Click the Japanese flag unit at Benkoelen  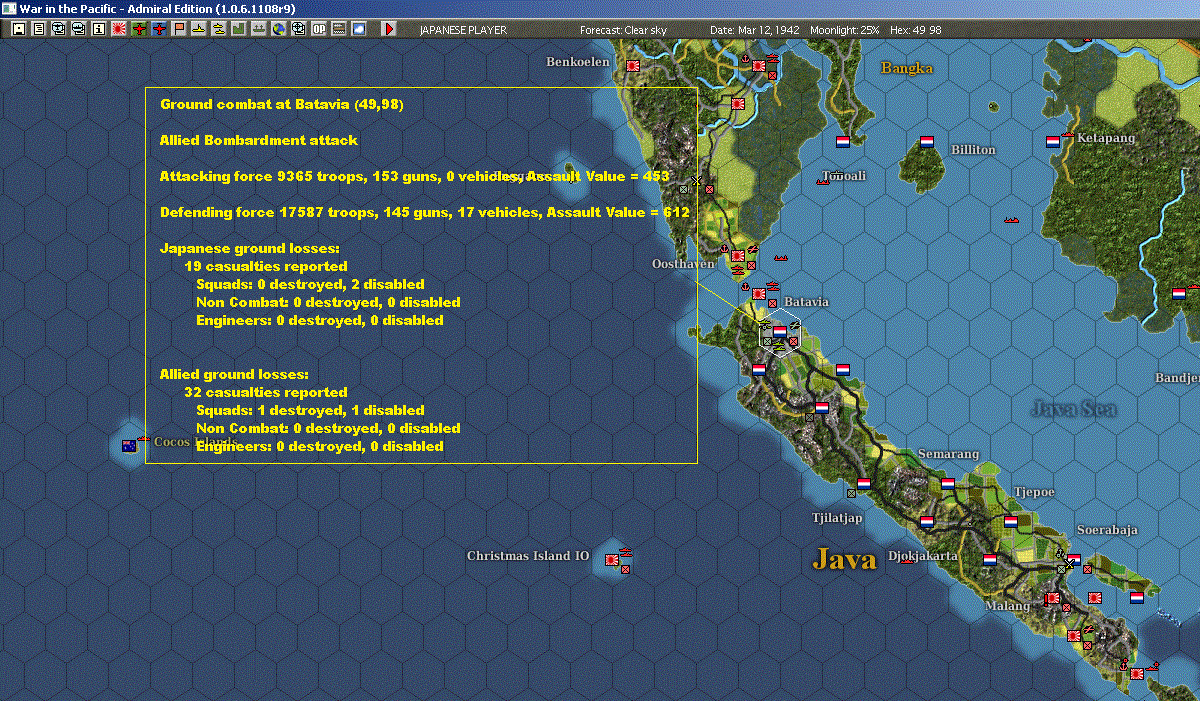(632, 65)
